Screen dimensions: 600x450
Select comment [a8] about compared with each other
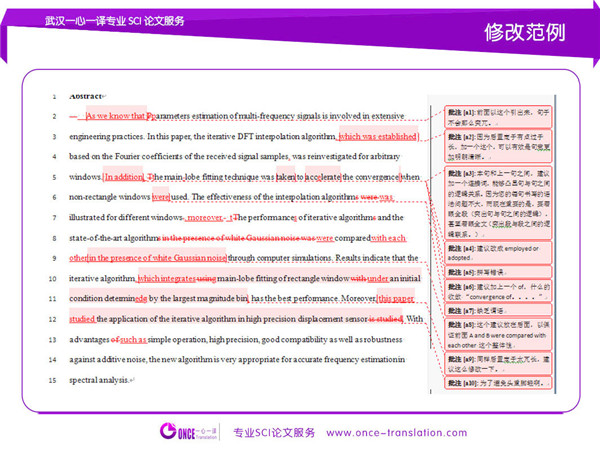(x=498, y=335)
